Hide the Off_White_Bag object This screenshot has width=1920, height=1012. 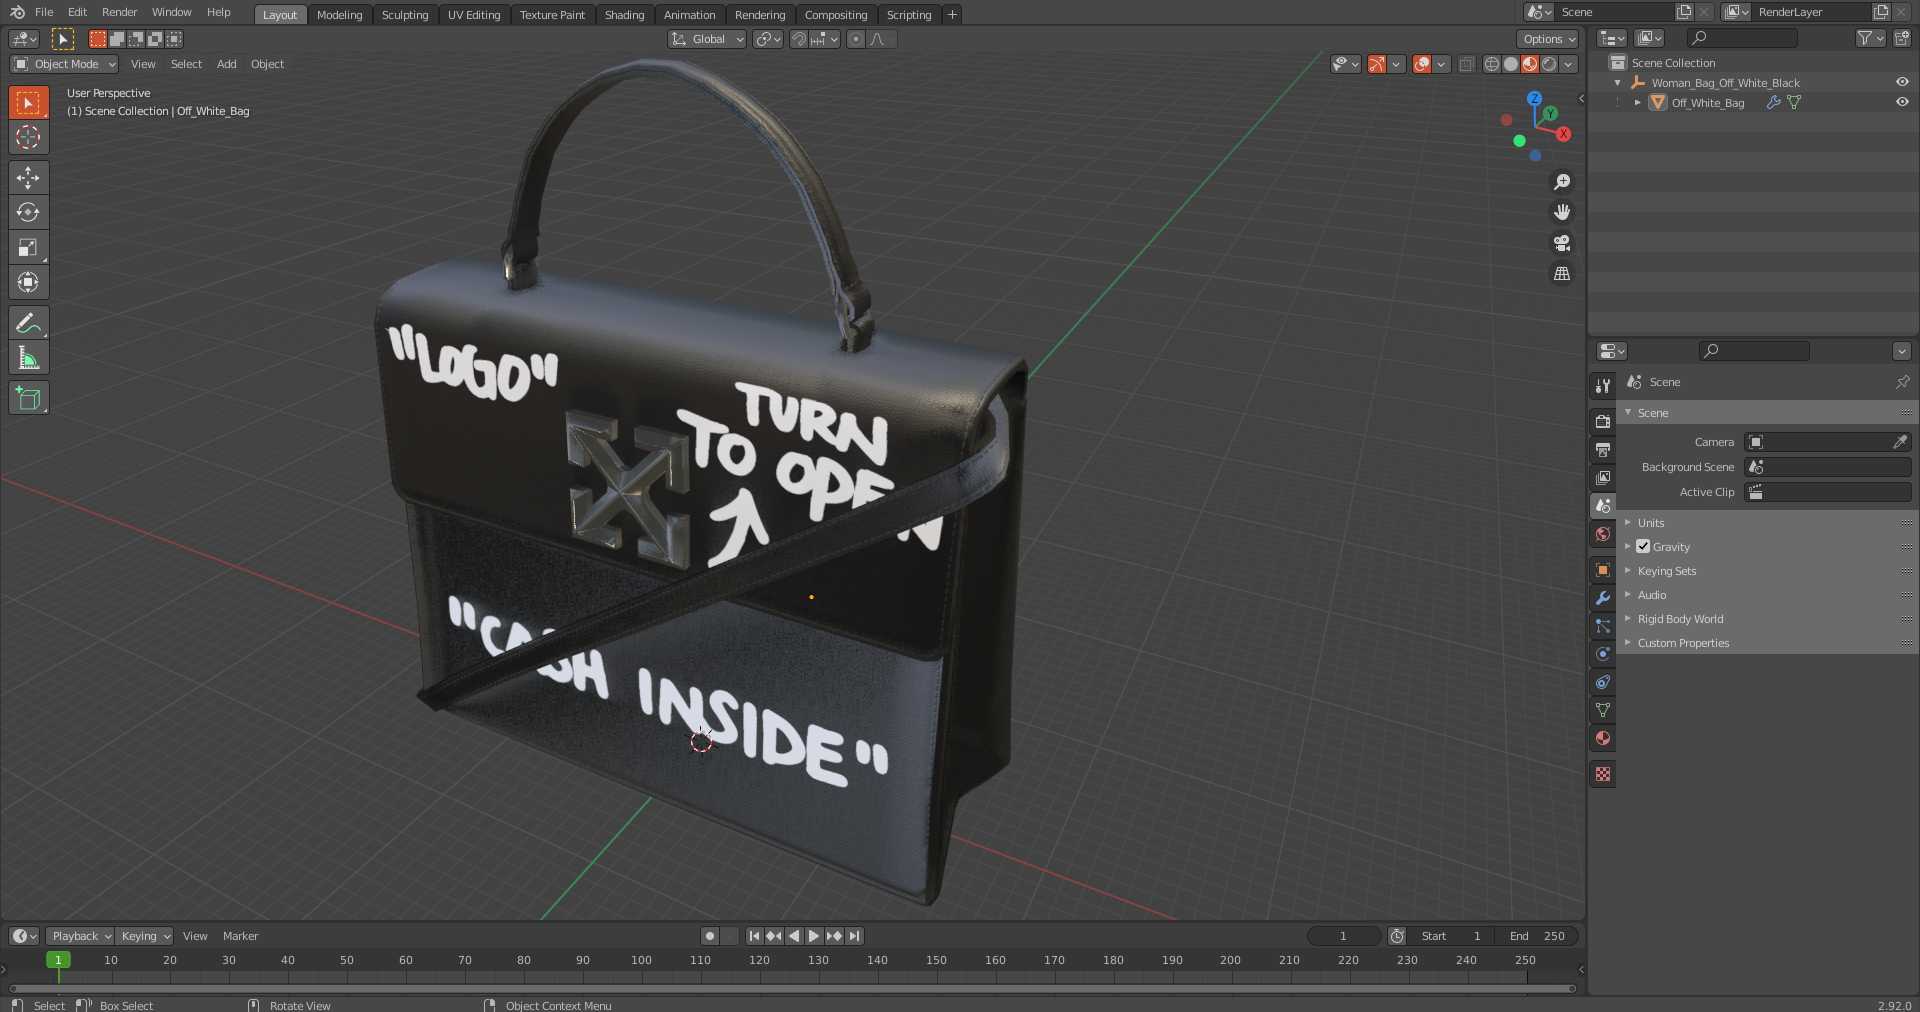(1902, 102)
